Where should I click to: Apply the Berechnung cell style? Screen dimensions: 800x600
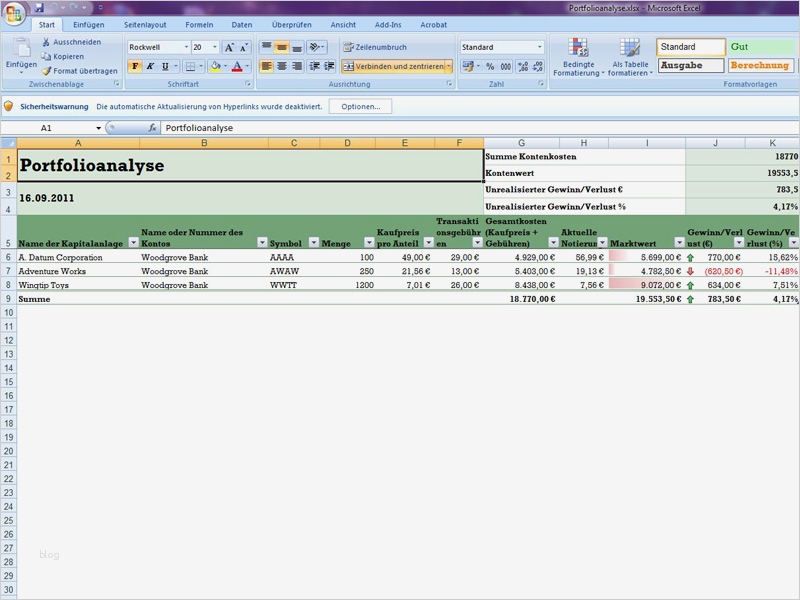760,65
